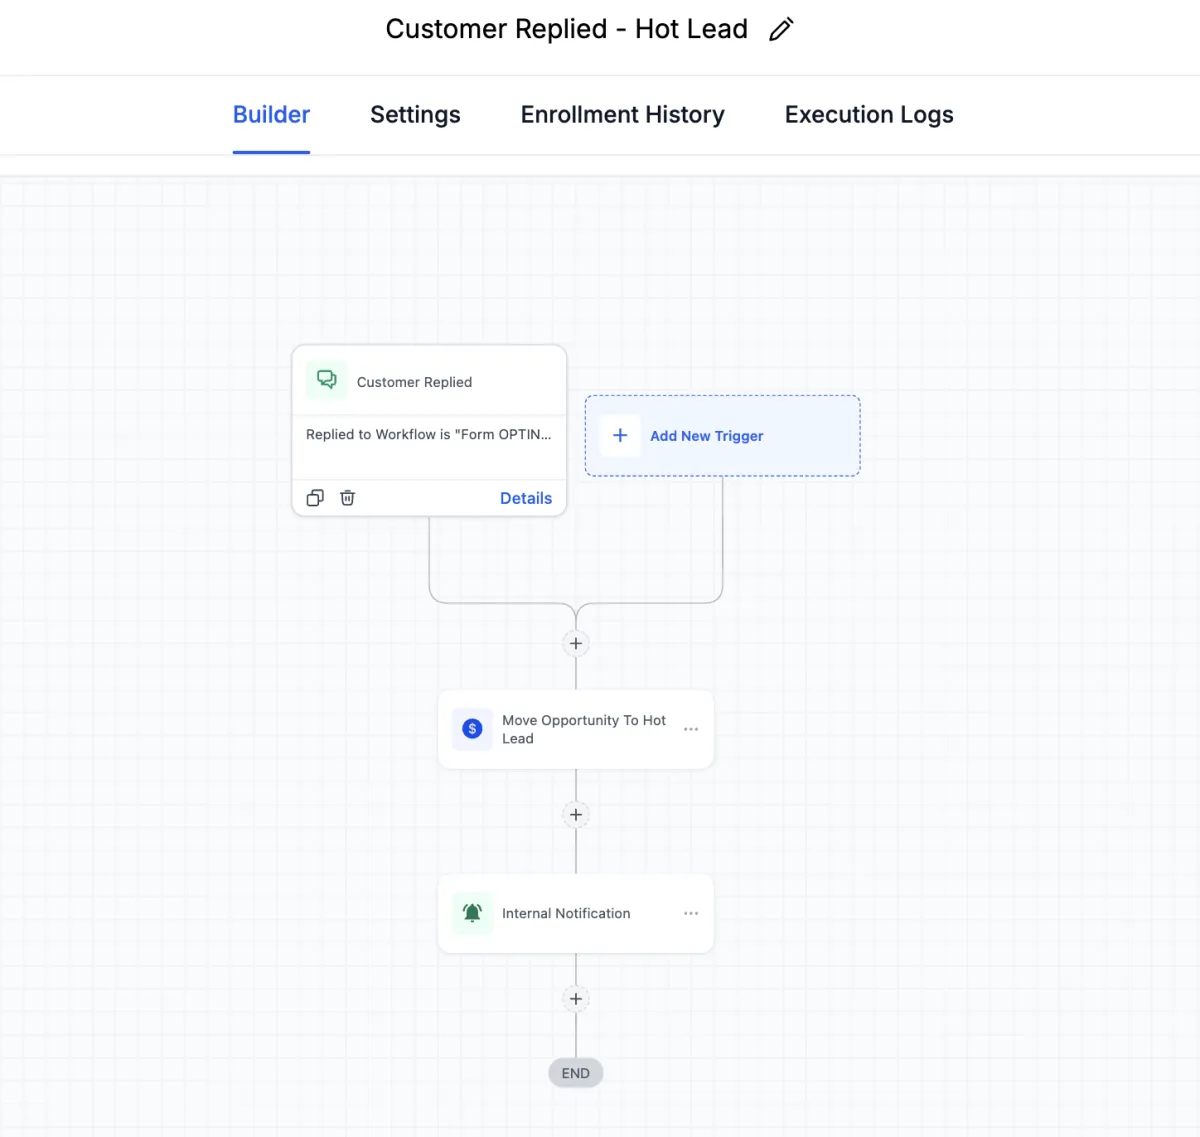1200x1137 pixels.
Task: Click Replied to Workflow filter text
Action: [429, 434]
